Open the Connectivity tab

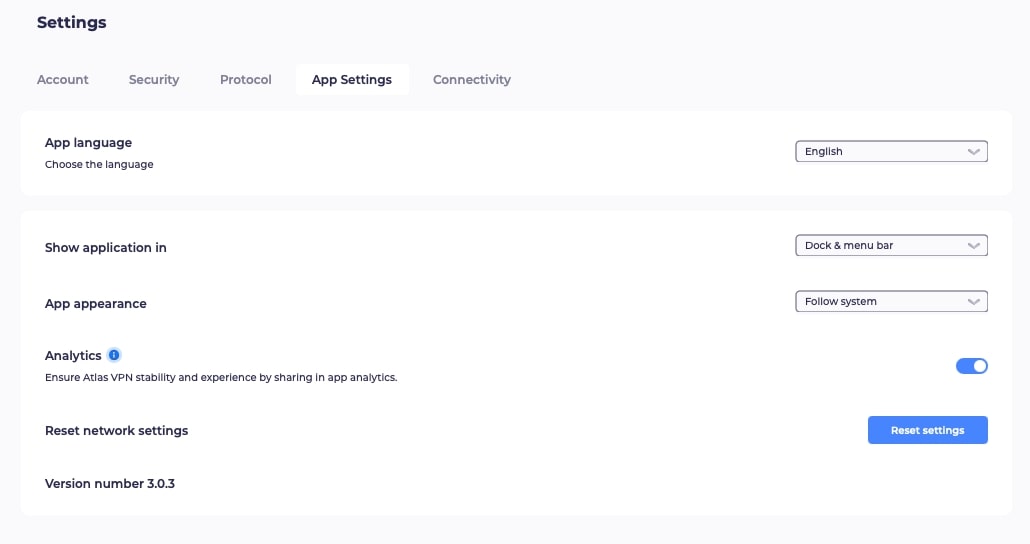[x=472, y=79]
